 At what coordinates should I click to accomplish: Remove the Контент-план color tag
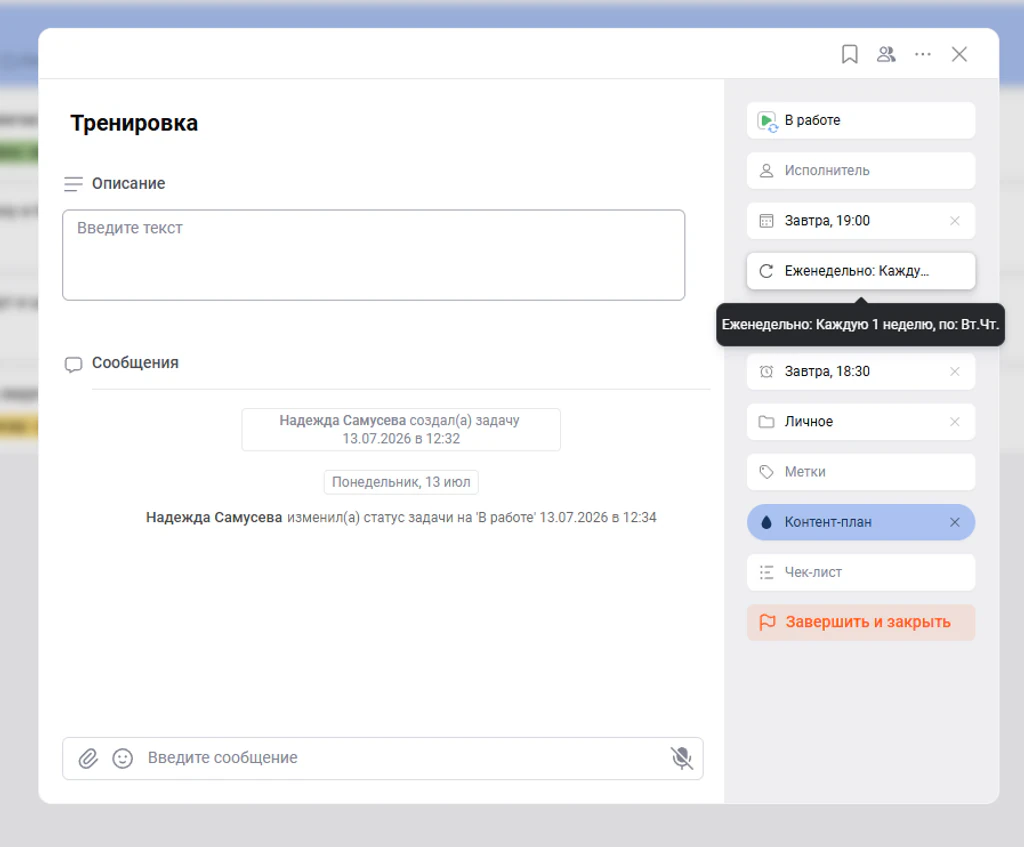[x=955, y=522]
